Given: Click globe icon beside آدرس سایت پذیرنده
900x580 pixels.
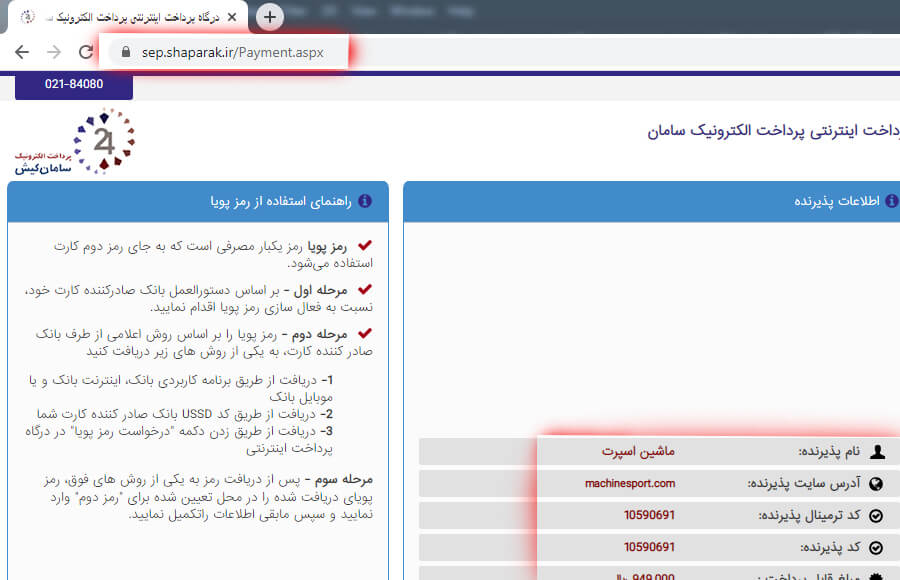Looking at the screenshot, I should (x=876, y=484).
